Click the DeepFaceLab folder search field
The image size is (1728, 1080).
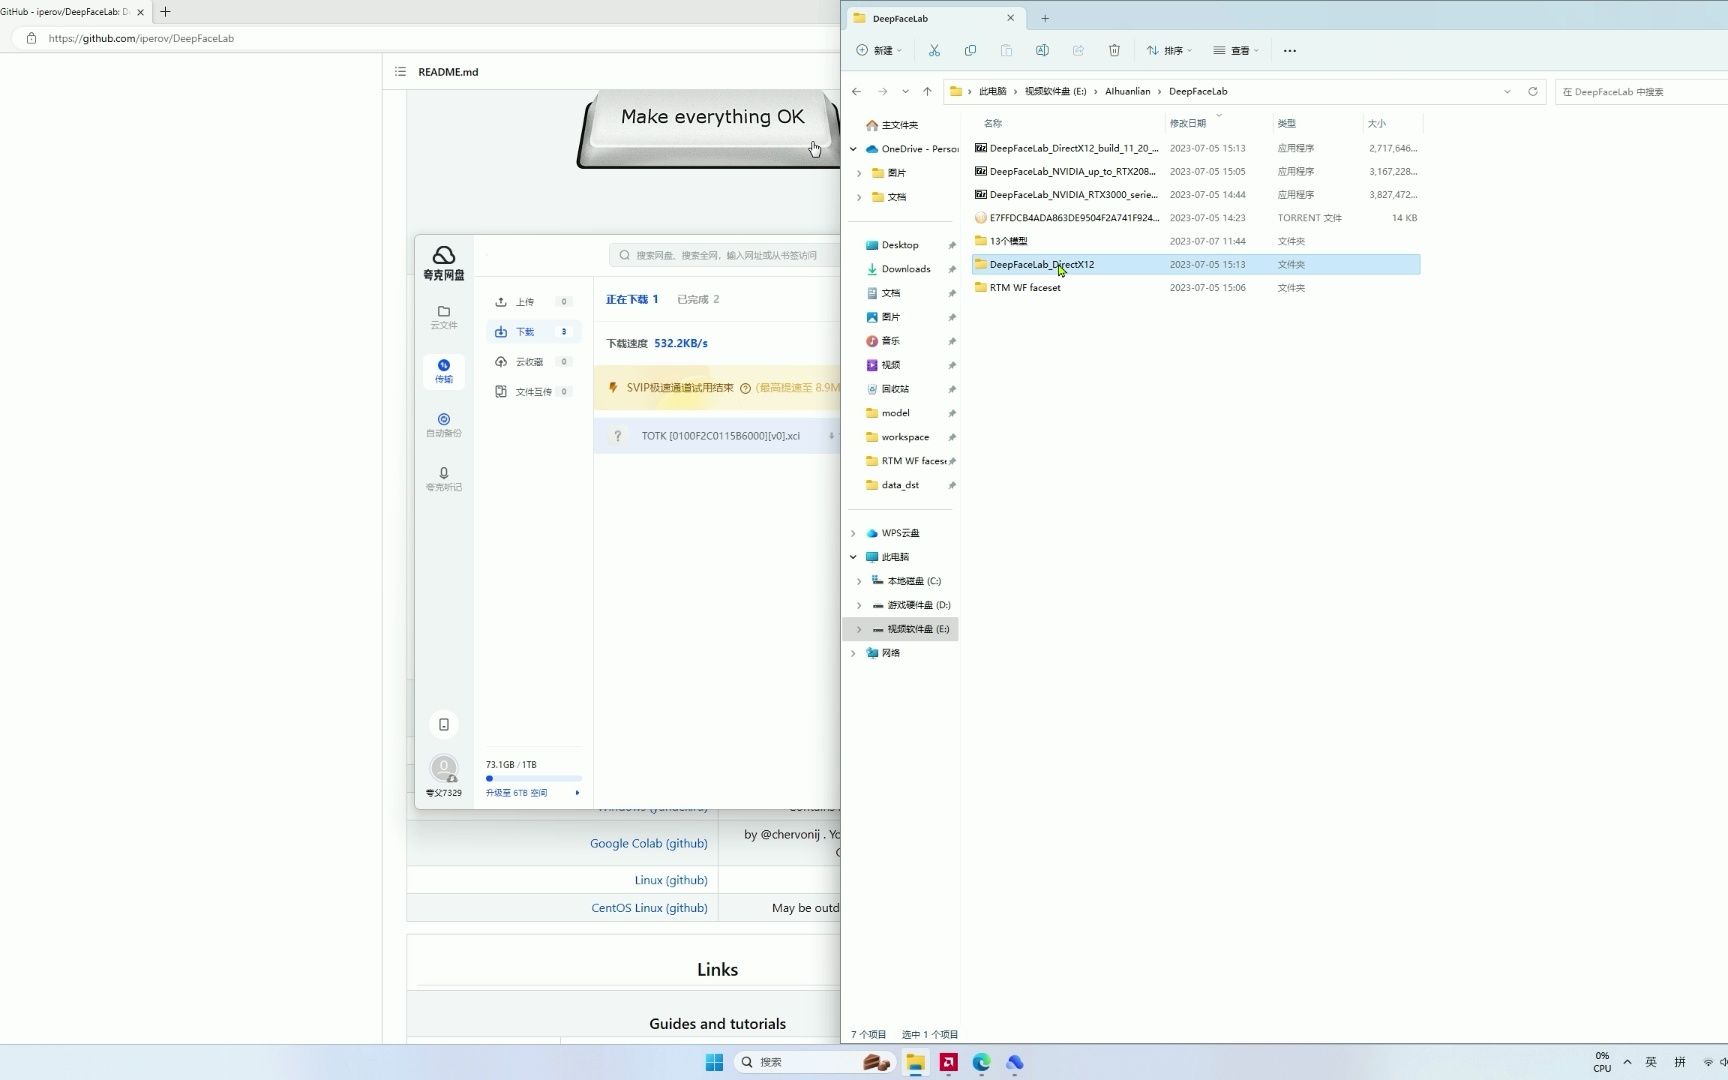click(x=1640, y=91)
